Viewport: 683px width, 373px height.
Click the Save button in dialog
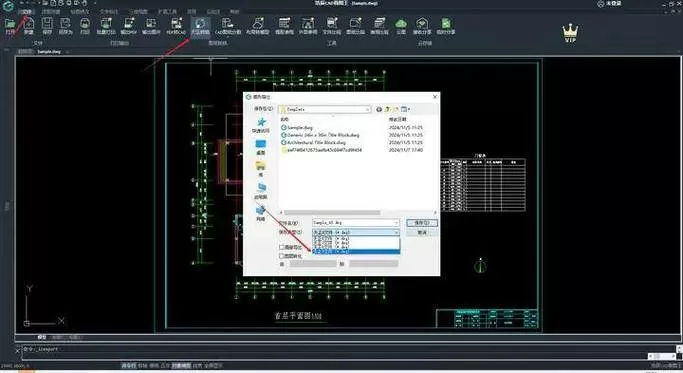click(422, 223)
